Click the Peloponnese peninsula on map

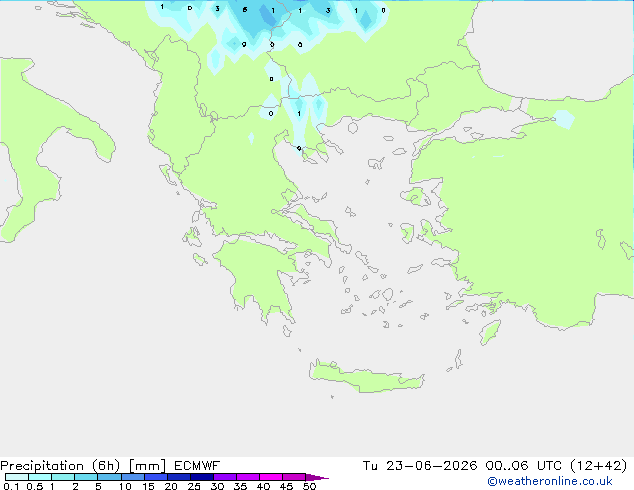(x=261, y=275)
